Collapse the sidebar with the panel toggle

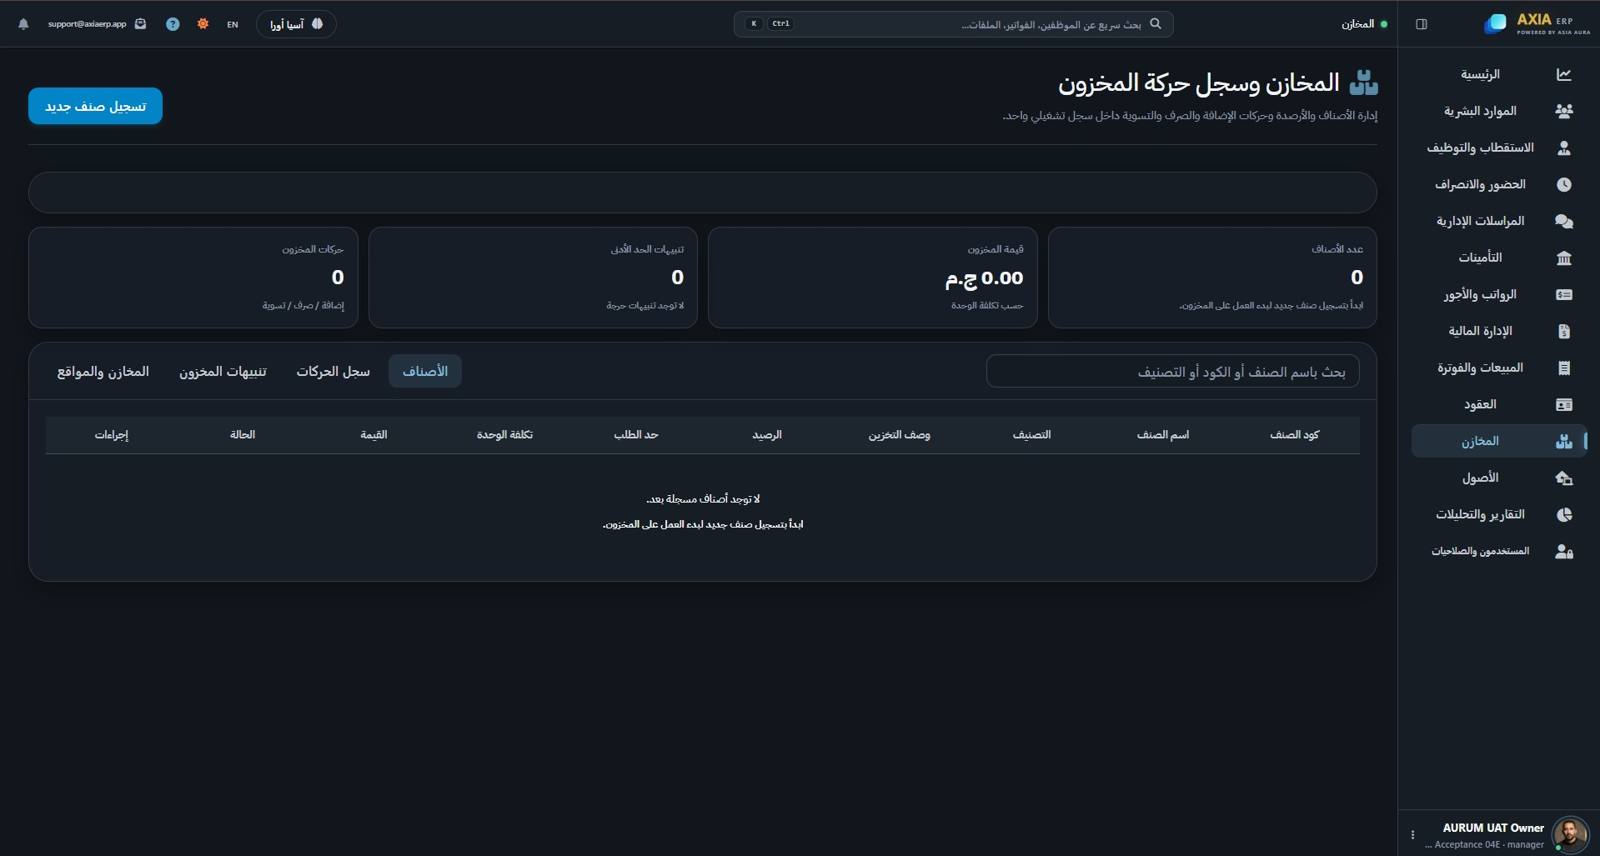click(x=1421, y=24)
